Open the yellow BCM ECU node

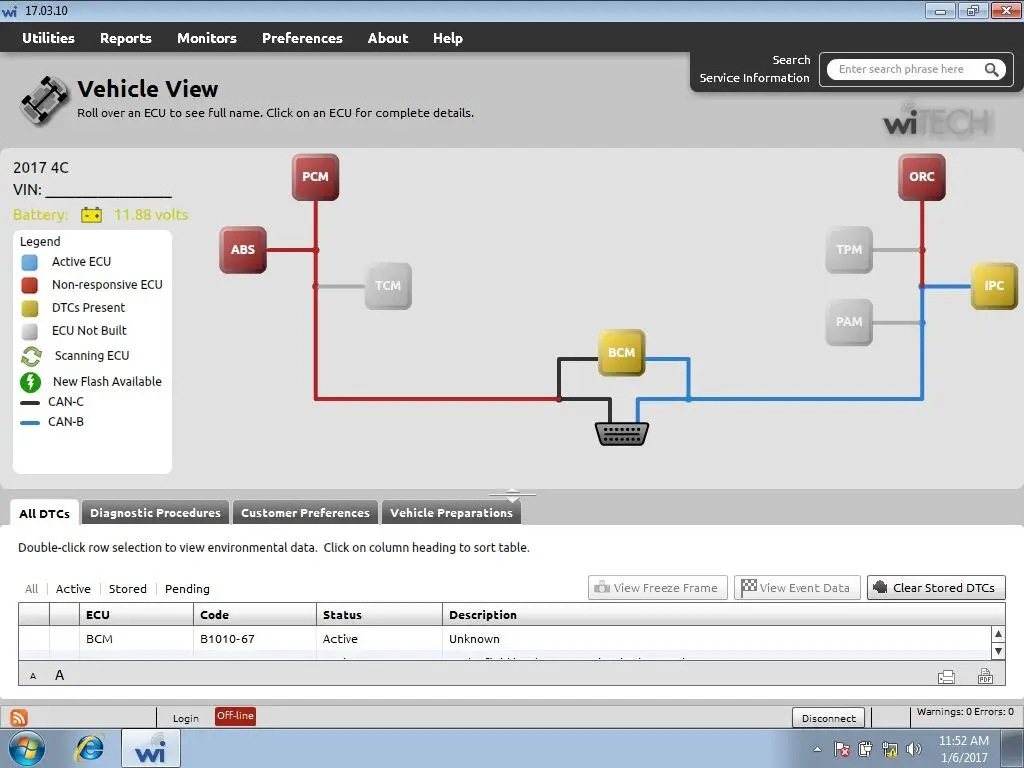point(621,353)
